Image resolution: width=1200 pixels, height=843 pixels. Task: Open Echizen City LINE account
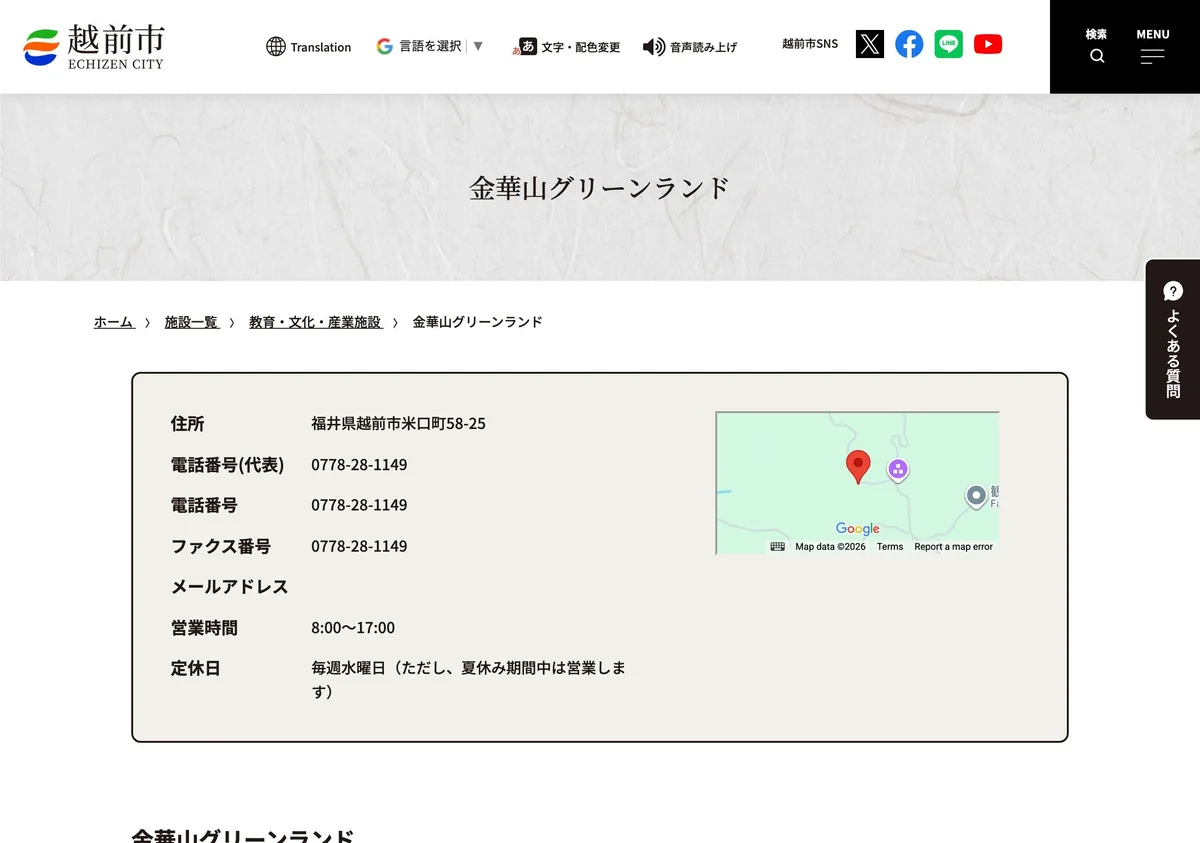point(949,44)
